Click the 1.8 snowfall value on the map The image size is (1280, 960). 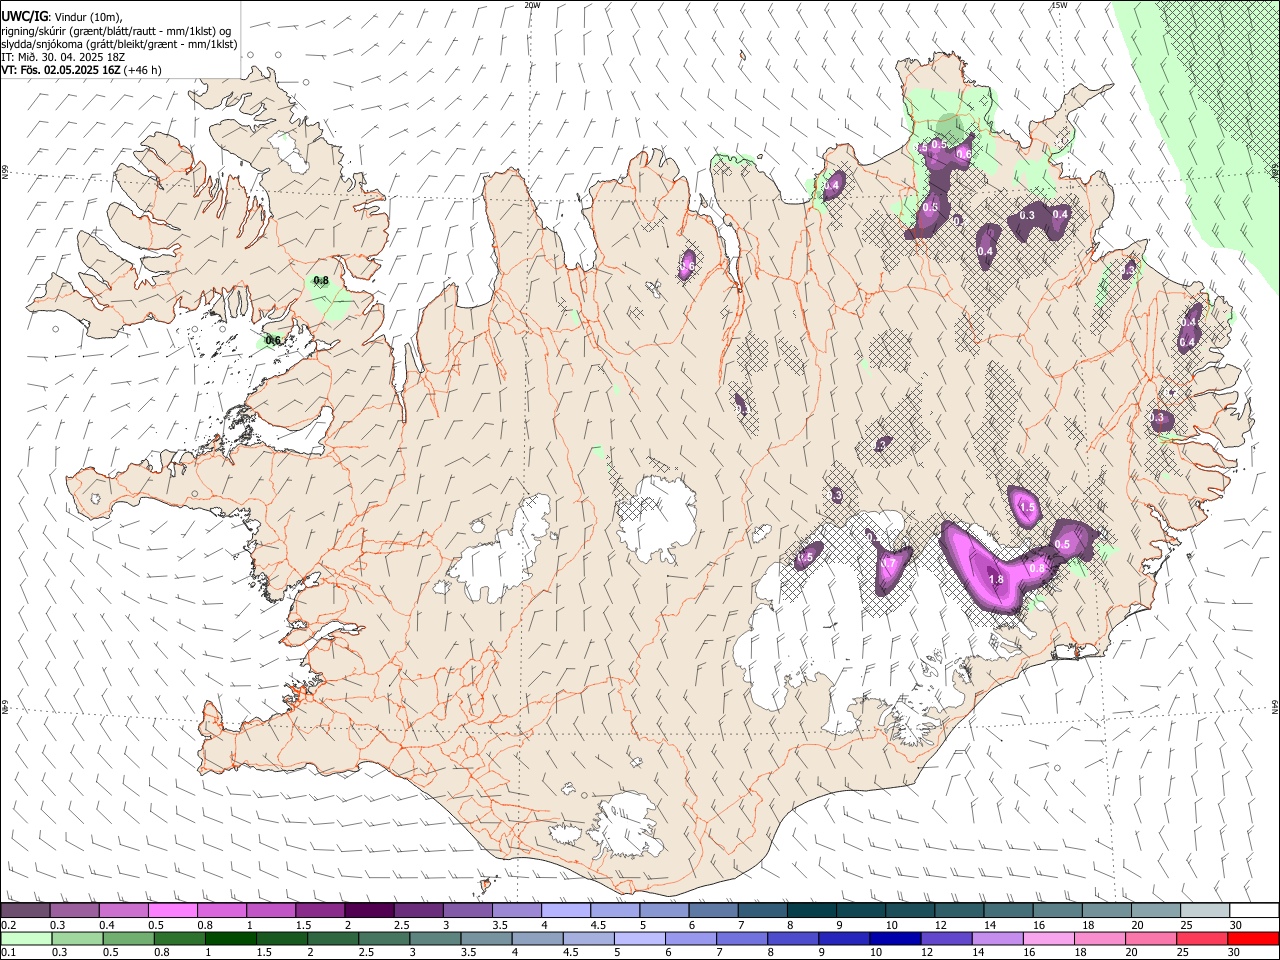[x=996, y=579]
